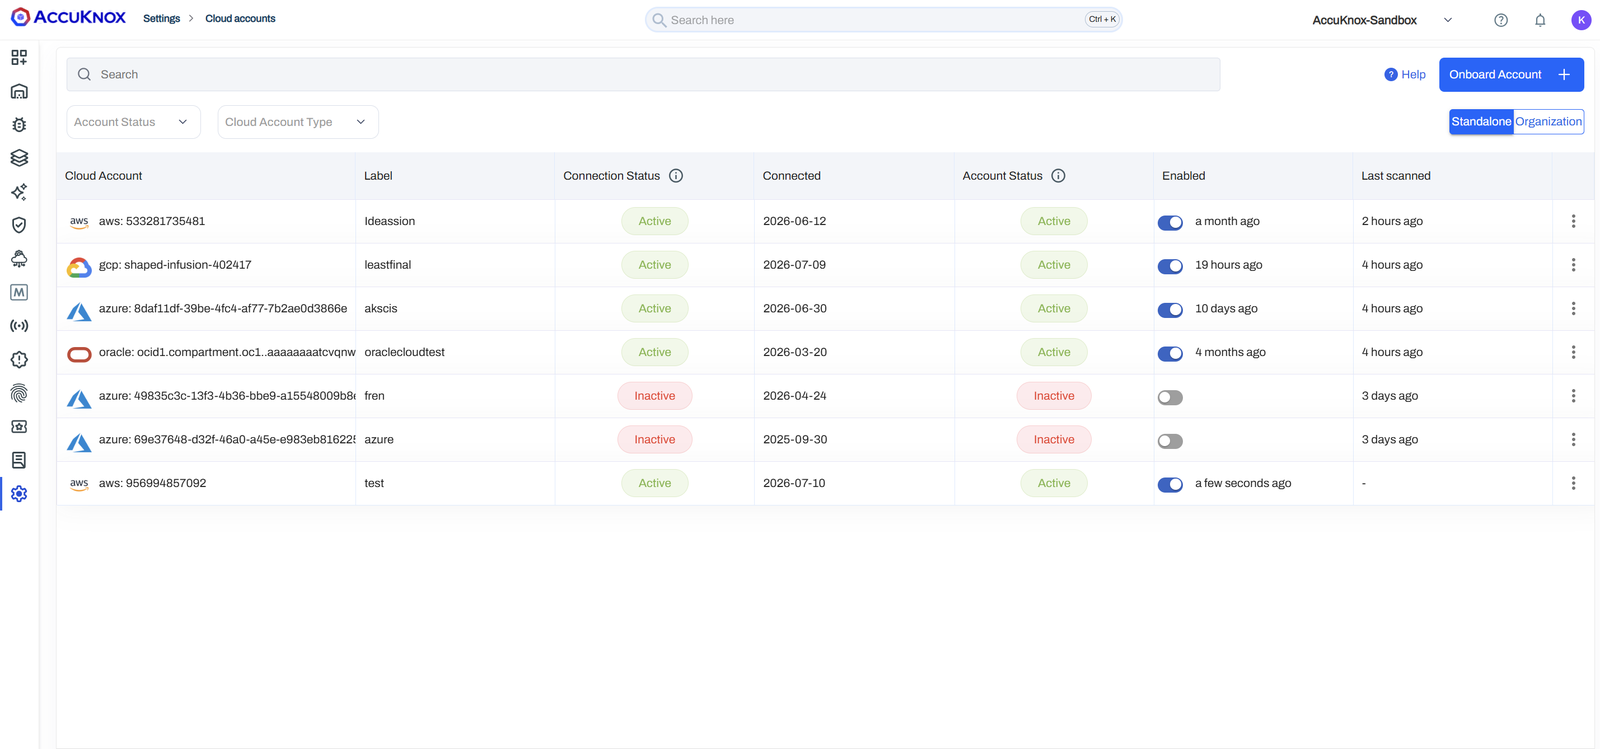Open the reports document icon in sidebar
This screenshot has width=1600, height=749.
click(19, 460)
